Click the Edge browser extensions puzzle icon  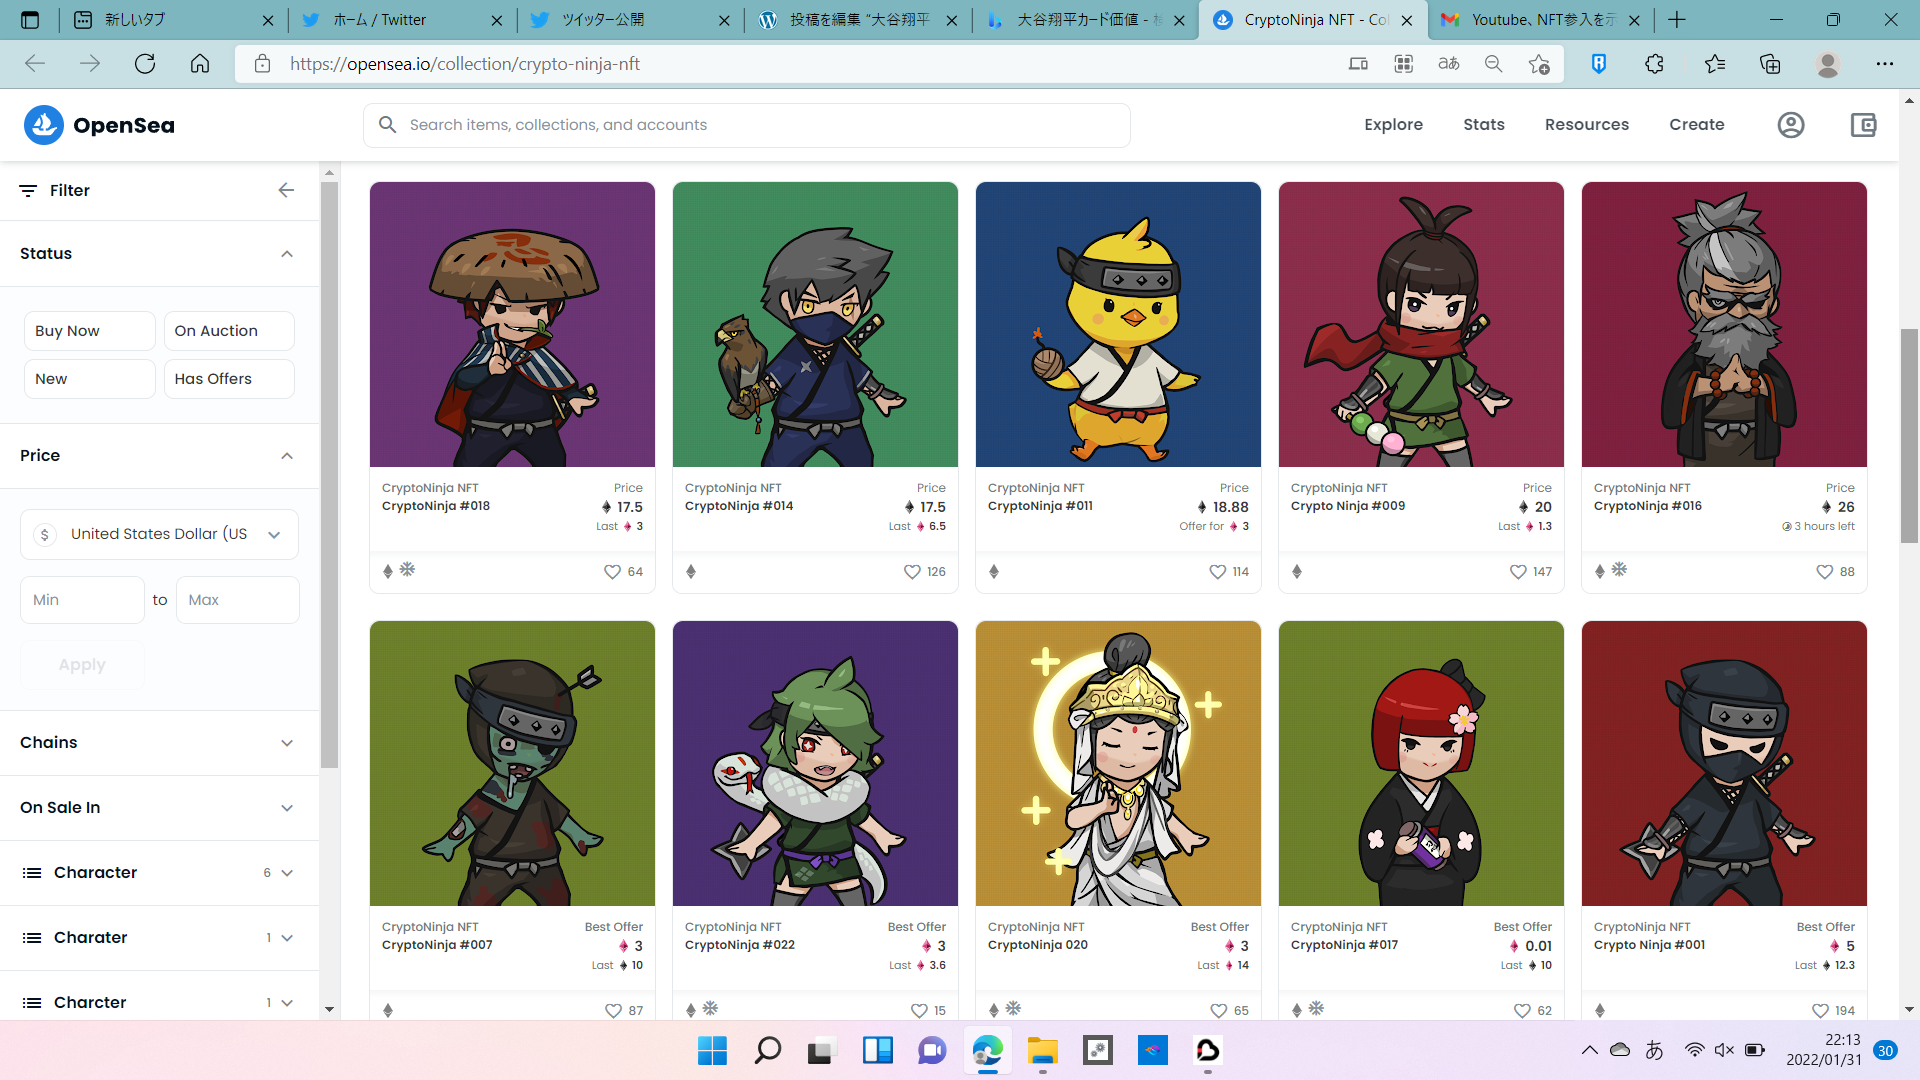(1654, 64)
